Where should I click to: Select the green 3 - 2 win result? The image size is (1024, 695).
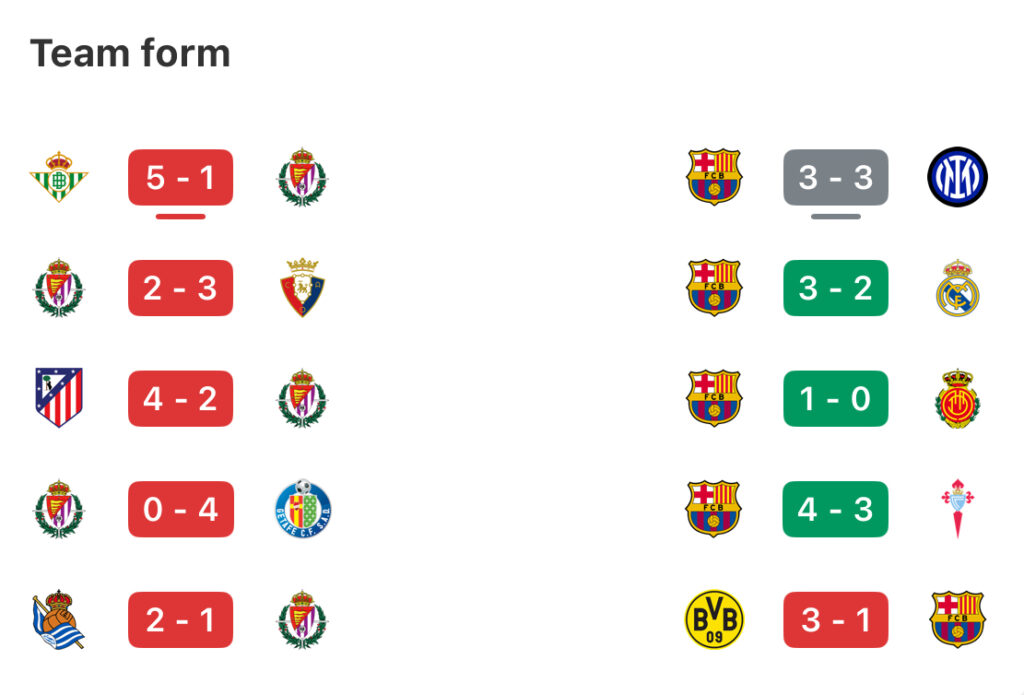click(x=835, y=288)
